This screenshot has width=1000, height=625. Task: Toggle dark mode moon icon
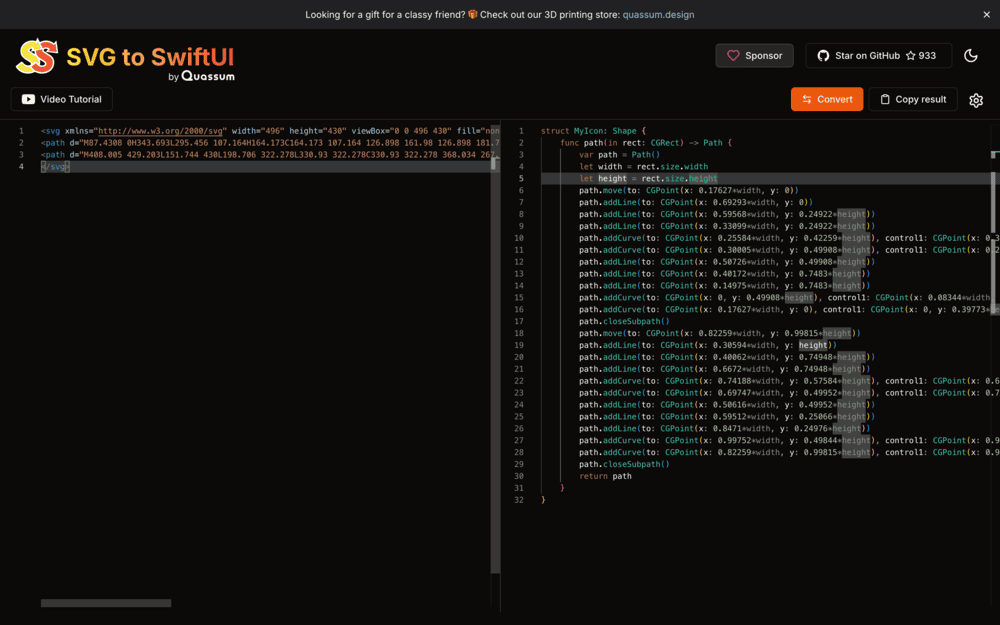coord(971,55)
